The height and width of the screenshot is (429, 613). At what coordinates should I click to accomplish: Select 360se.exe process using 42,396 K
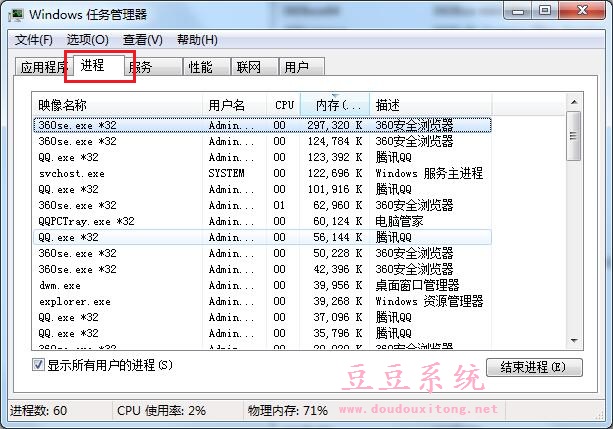coord(262,269)
